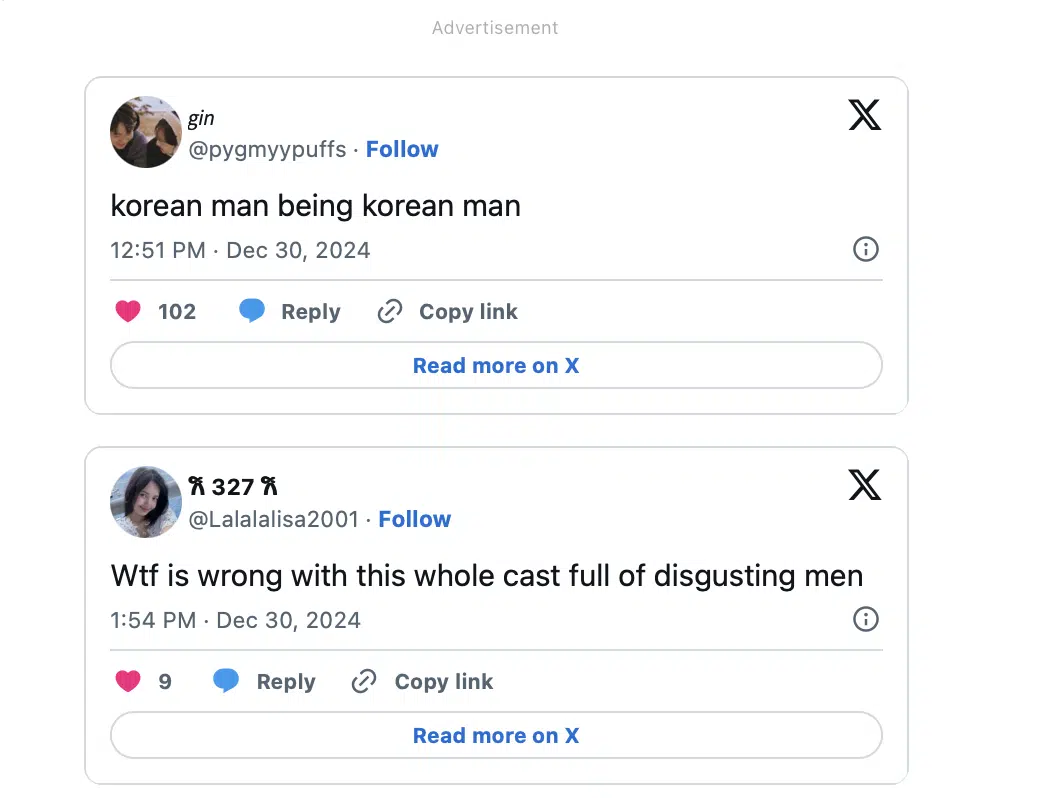Open gin's profile picture
This screenshot has width=1042, height=798.
[146, 132]
